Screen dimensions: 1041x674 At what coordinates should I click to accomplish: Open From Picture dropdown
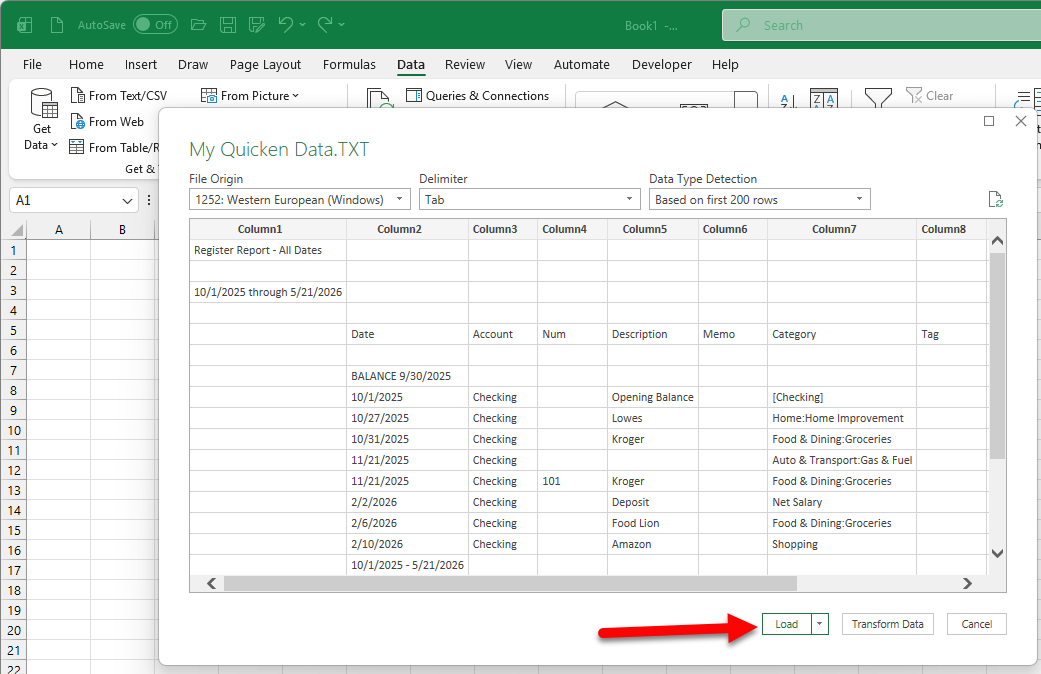[x=250, y=96]
